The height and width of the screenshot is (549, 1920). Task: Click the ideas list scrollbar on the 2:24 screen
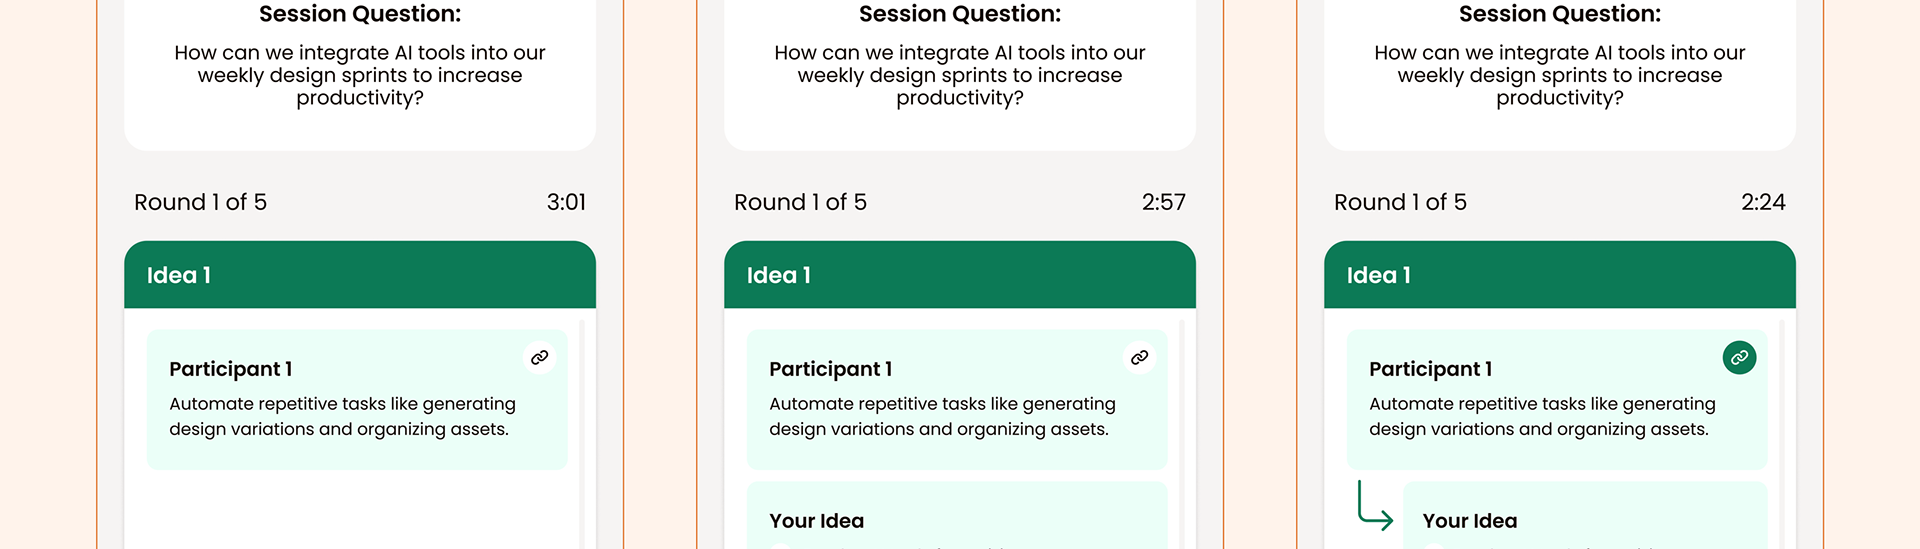point(1782,430)
